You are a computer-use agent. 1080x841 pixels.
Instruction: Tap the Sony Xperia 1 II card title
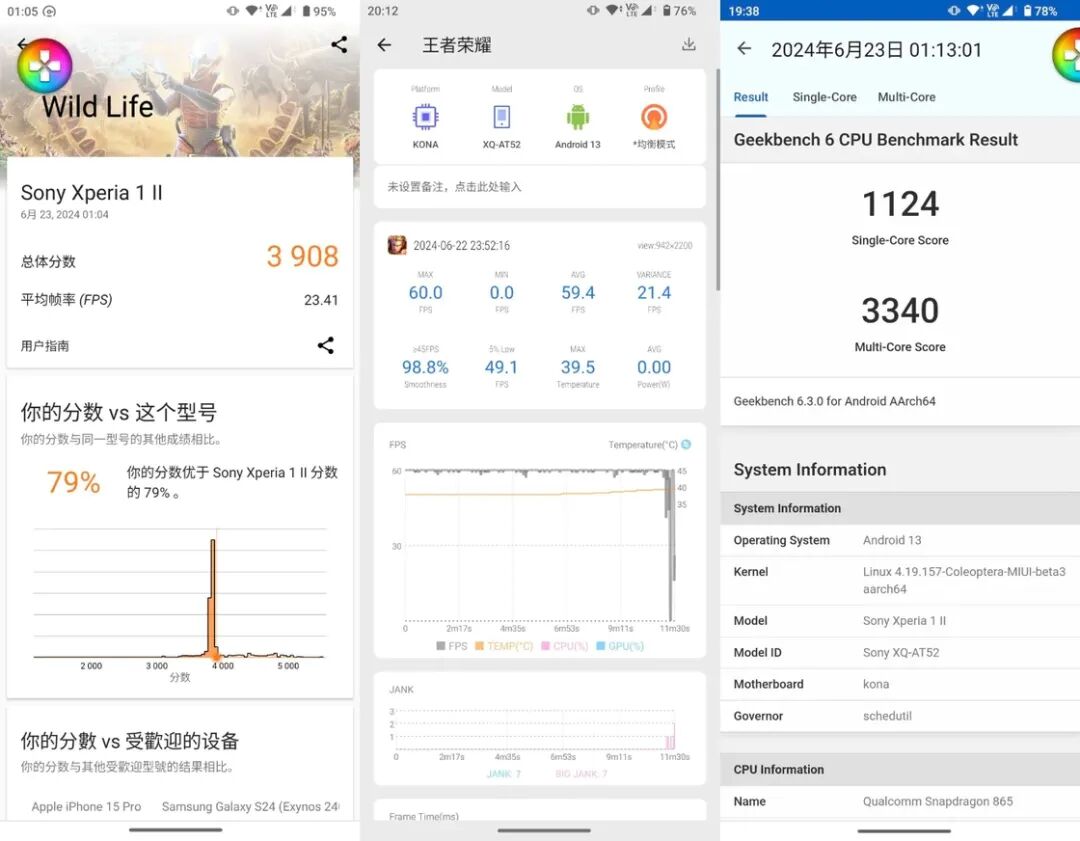(x=92, y=193)
